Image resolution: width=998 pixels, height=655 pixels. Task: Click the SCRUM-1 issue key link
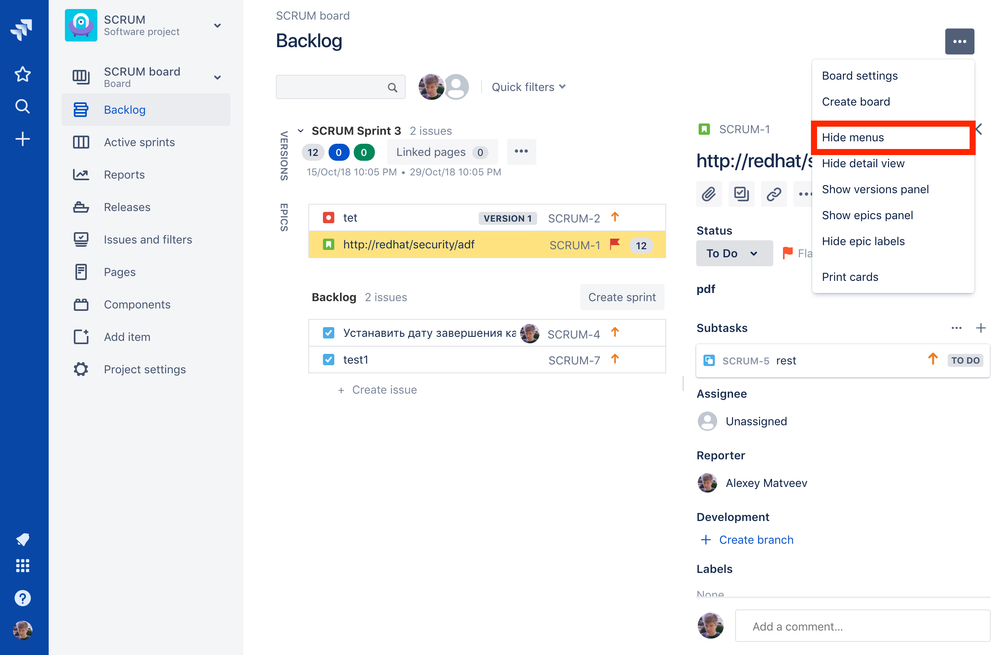coord(744,129)
